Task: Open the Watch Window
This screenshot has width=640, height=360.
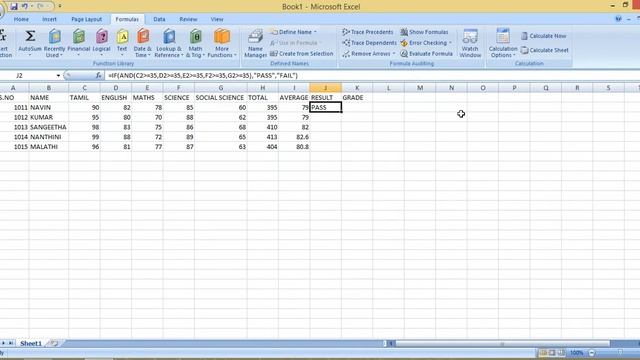Action: 470,42
